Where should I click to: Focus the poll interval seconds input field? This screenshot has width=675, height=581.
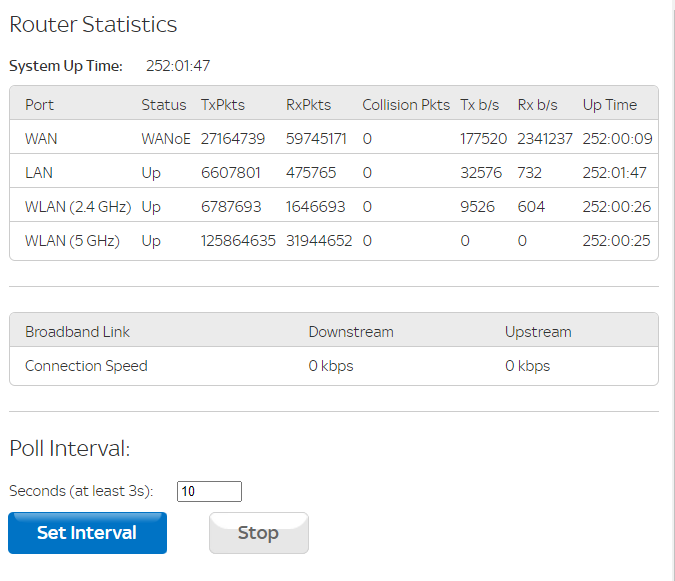pos(209,491)
